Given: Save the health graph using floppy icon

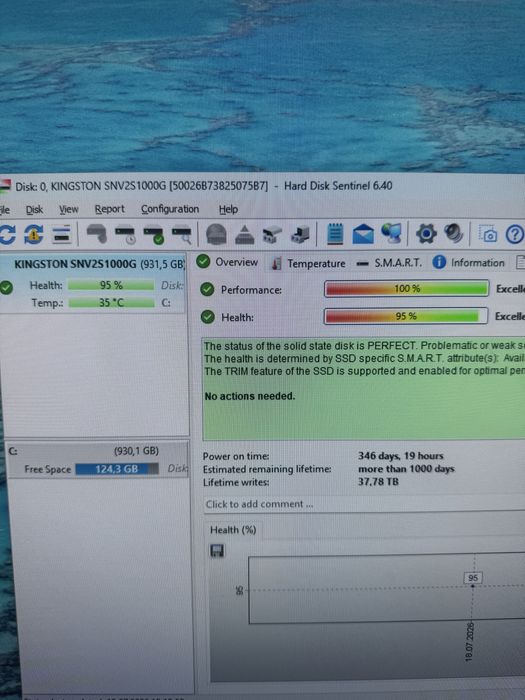Looking at the screenshot, I should pyautogui.click(x=217, y=550).
